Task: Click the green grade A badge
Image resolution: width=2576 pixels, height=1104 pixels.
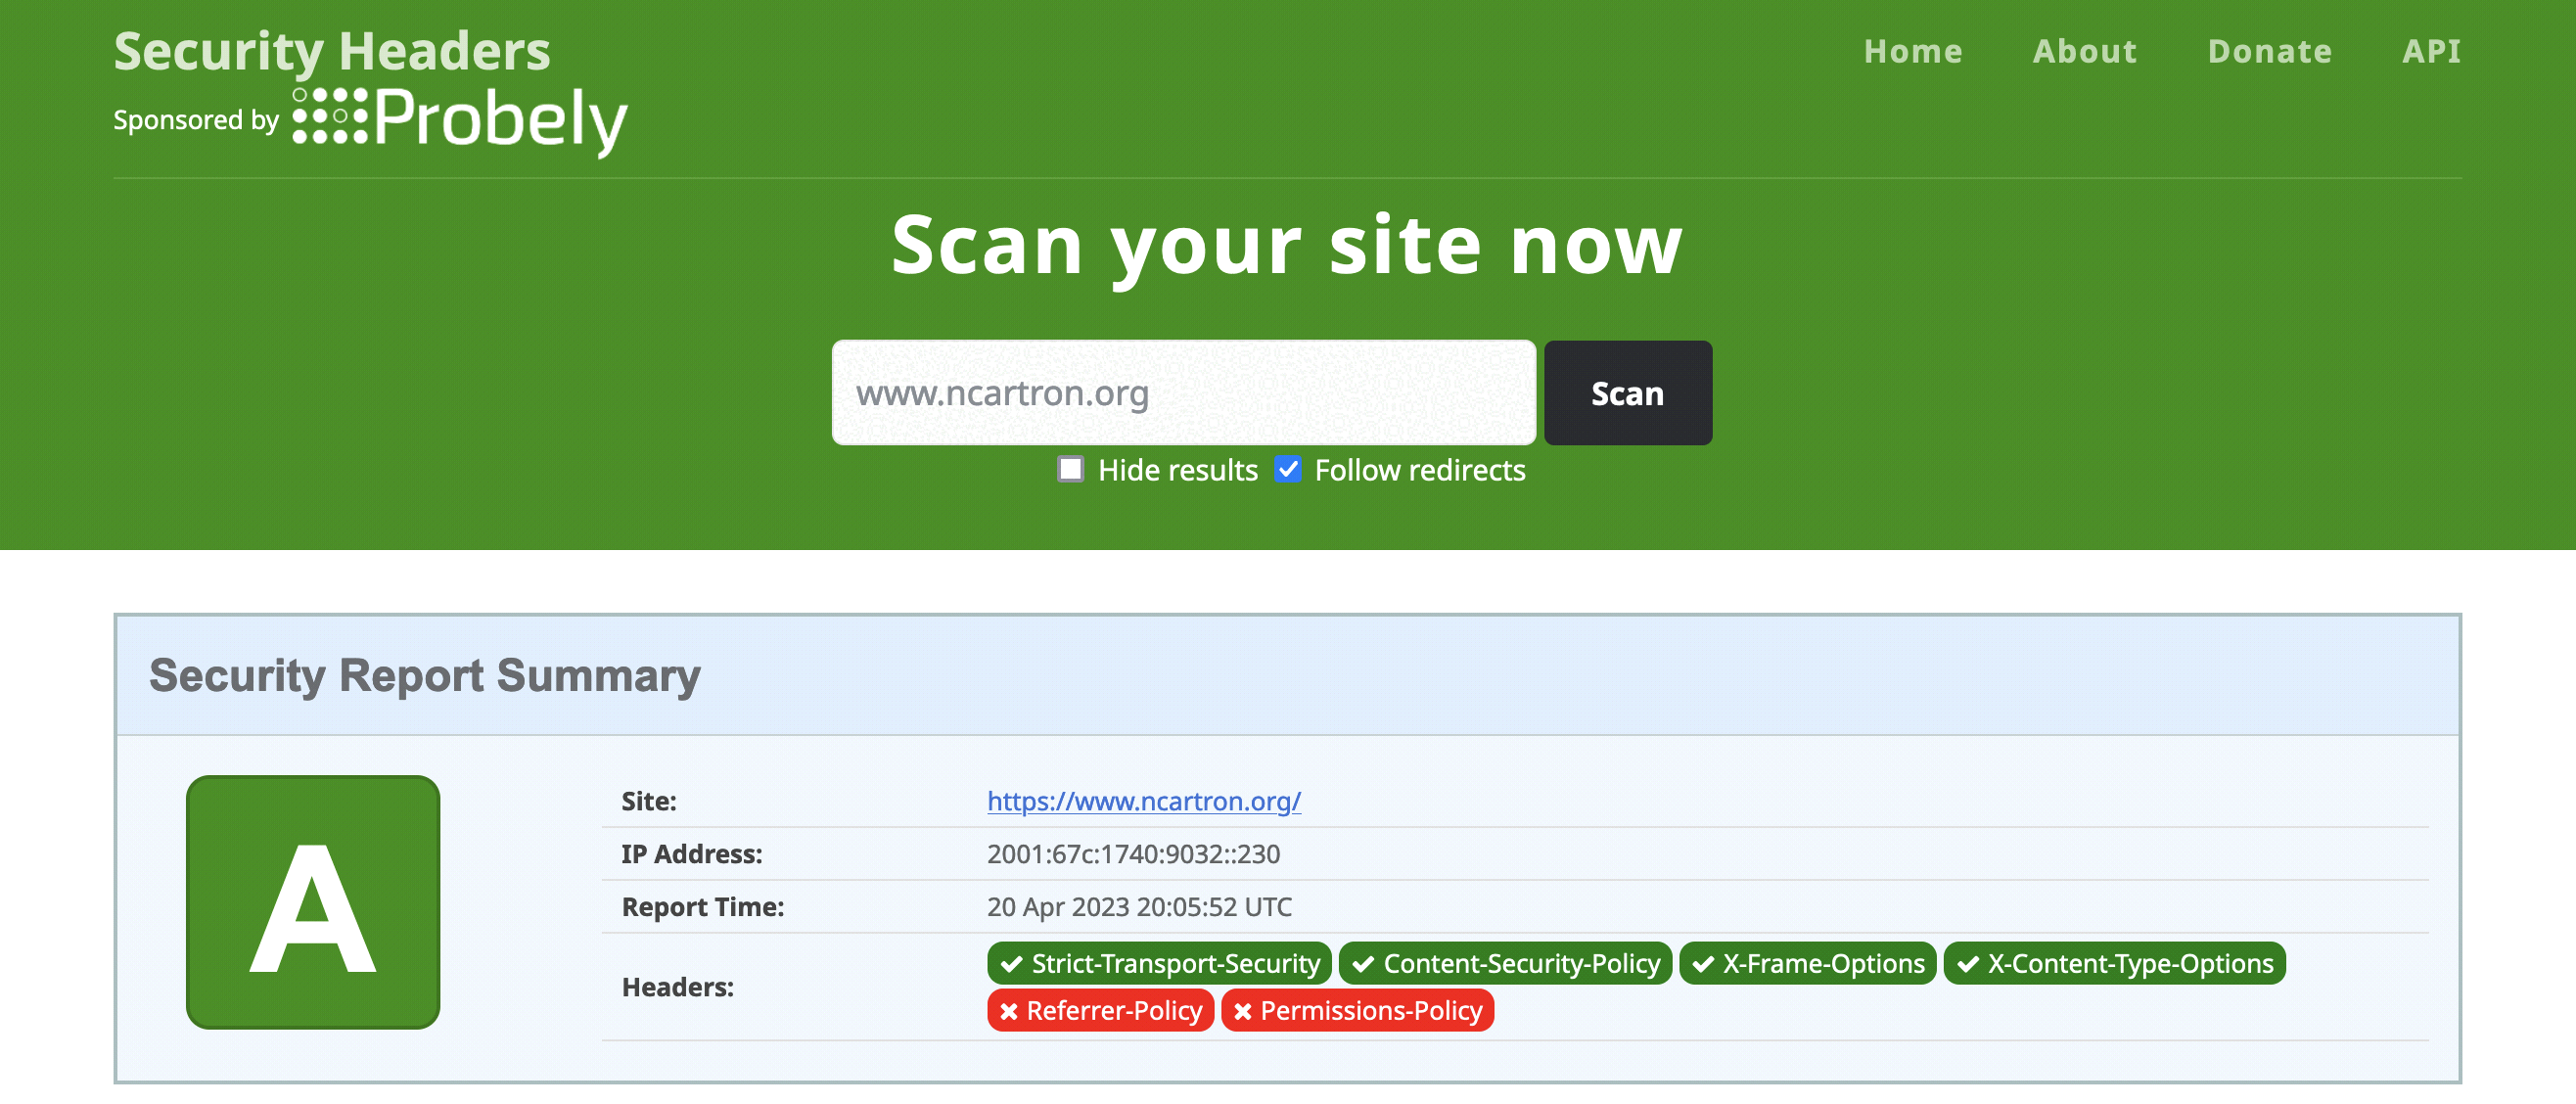Action: pos(313,901)
